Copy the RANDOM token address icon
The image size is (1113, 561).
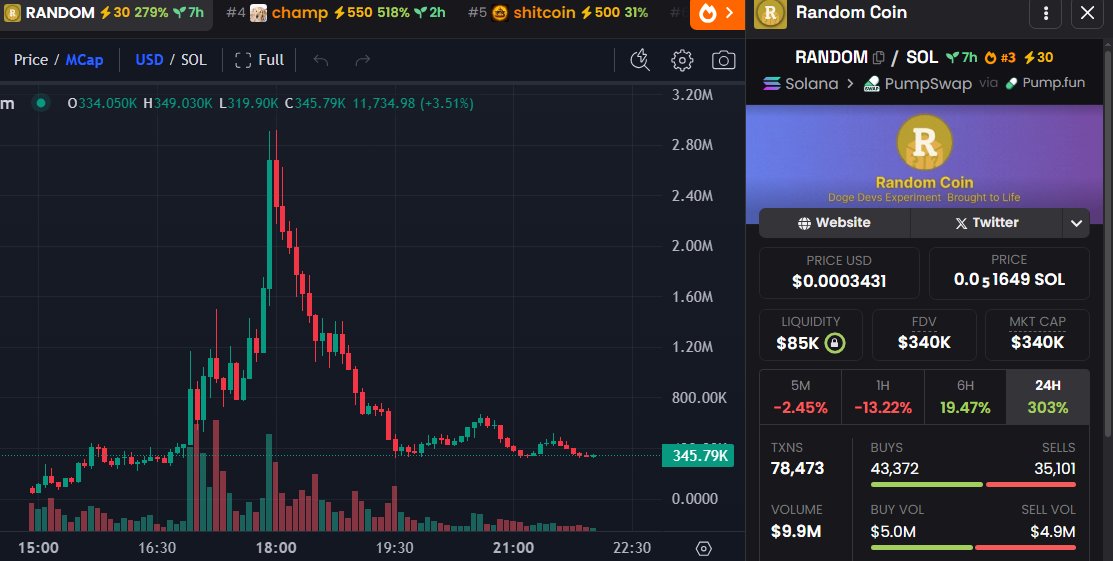[879, 58]
